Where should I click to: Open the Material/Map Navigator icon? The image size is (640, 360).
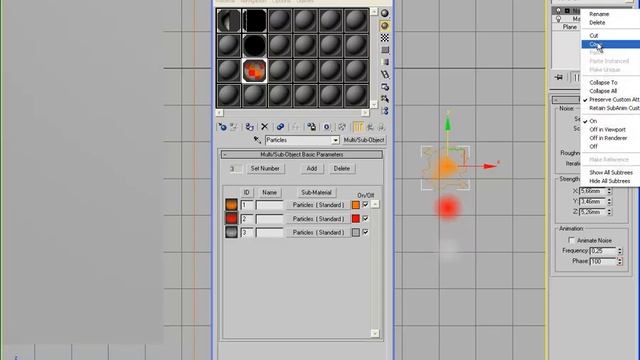tap(384, 111)
